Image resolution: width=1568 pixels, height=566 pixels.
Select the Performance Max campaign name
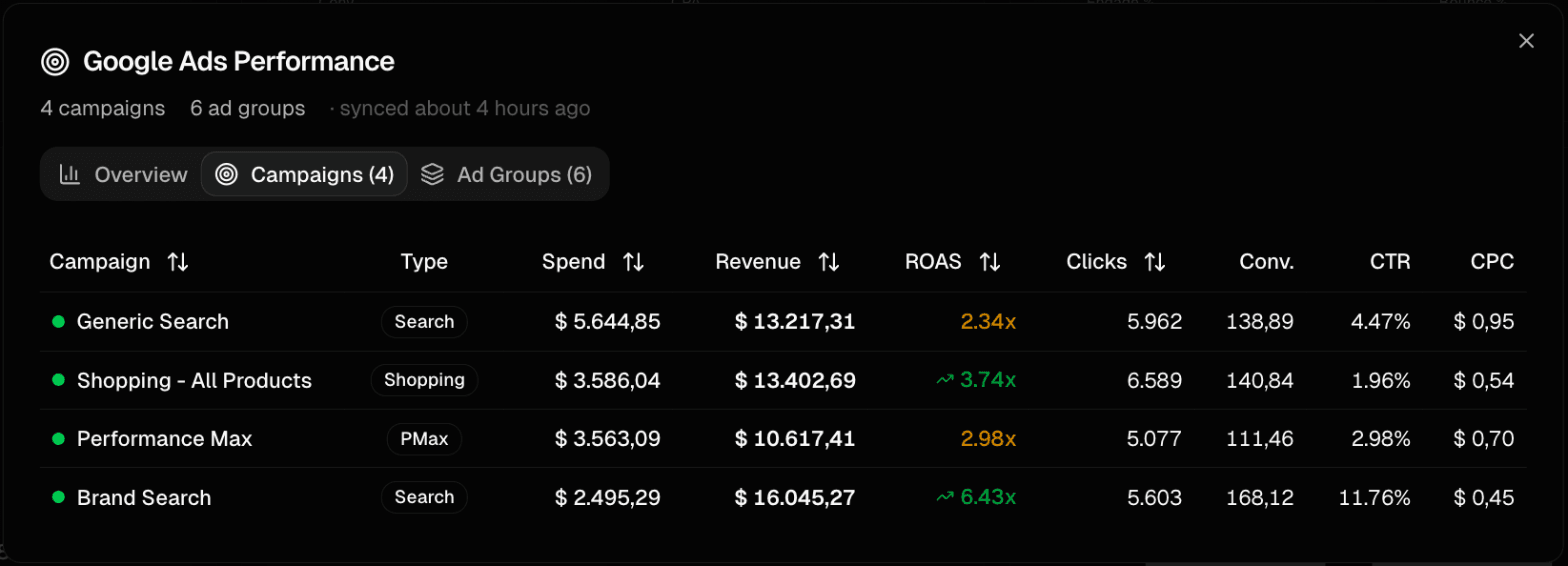click(165, 439)
